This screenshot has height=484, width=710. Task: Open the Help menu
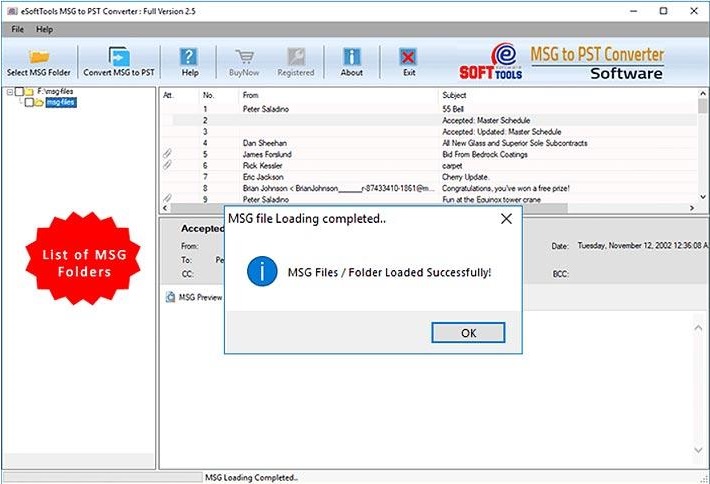pos(44,29)
